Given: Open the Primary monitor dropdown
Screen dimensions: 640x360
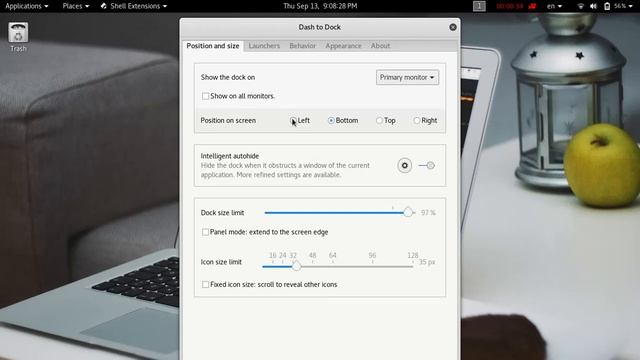Looking at the screenshot, I should (x=407, y=77).
